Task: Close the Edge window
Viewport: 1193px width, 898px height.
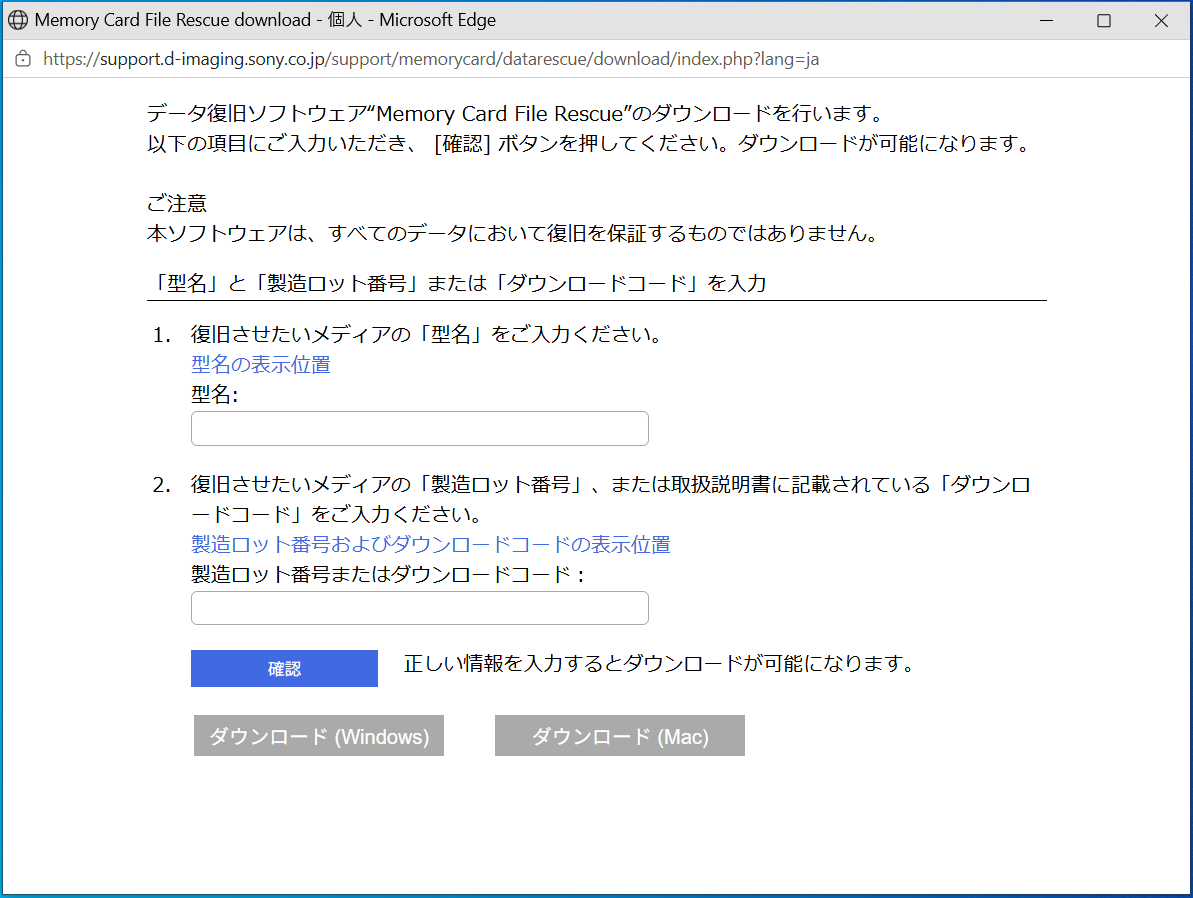Action: (1161, 21)
